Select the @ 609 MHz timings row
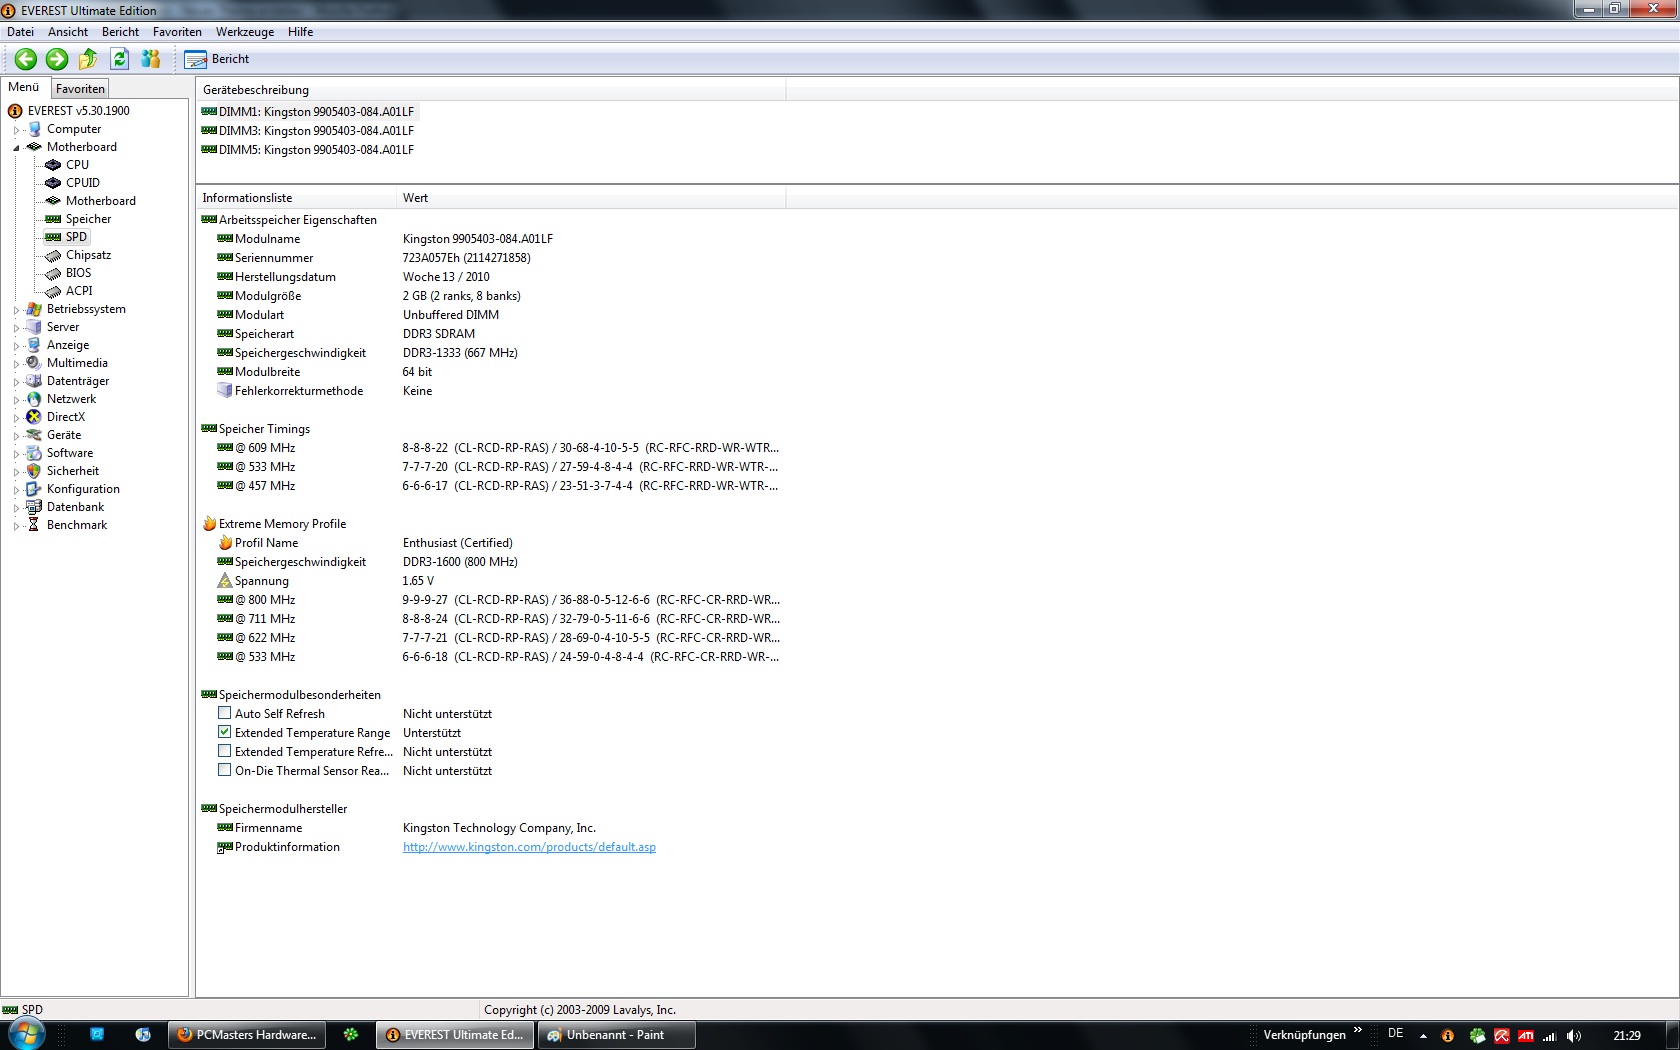Screen dimensions: 1680x1050 (x=490, y=448)
